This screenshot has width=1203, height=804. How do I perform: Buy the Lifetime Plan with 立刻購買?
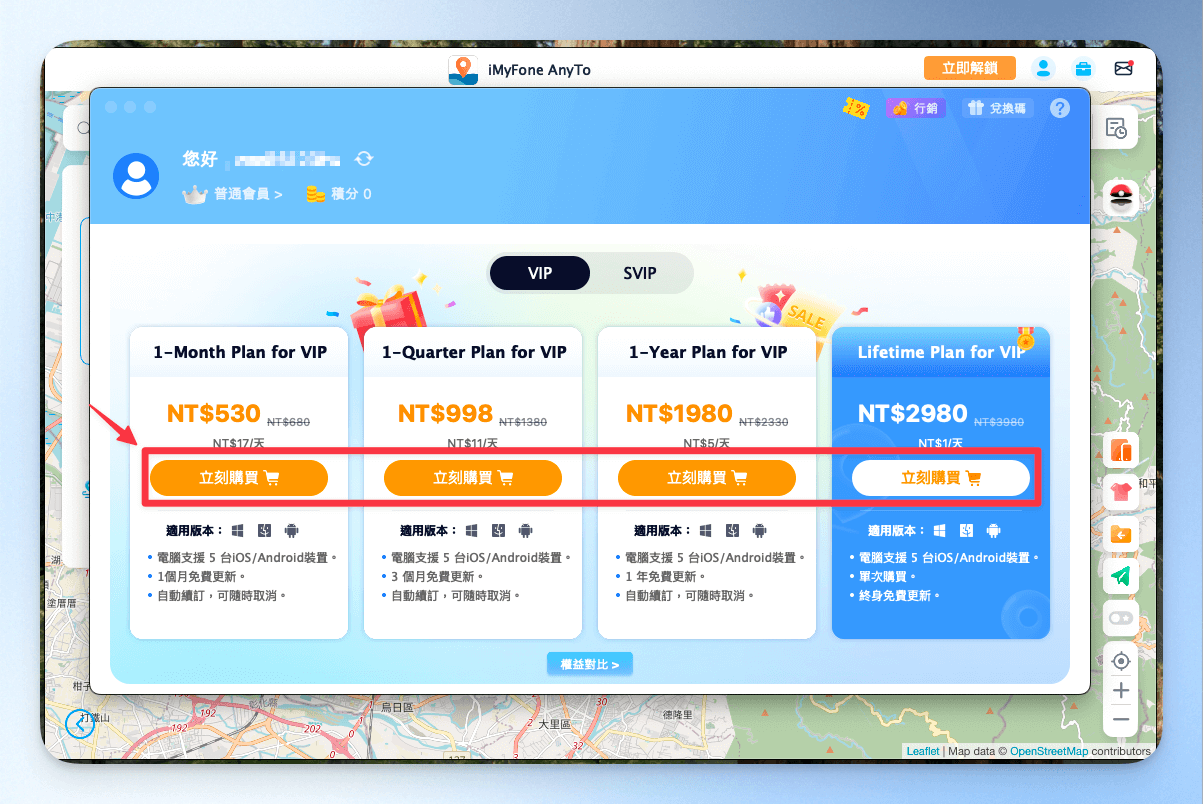941,478
